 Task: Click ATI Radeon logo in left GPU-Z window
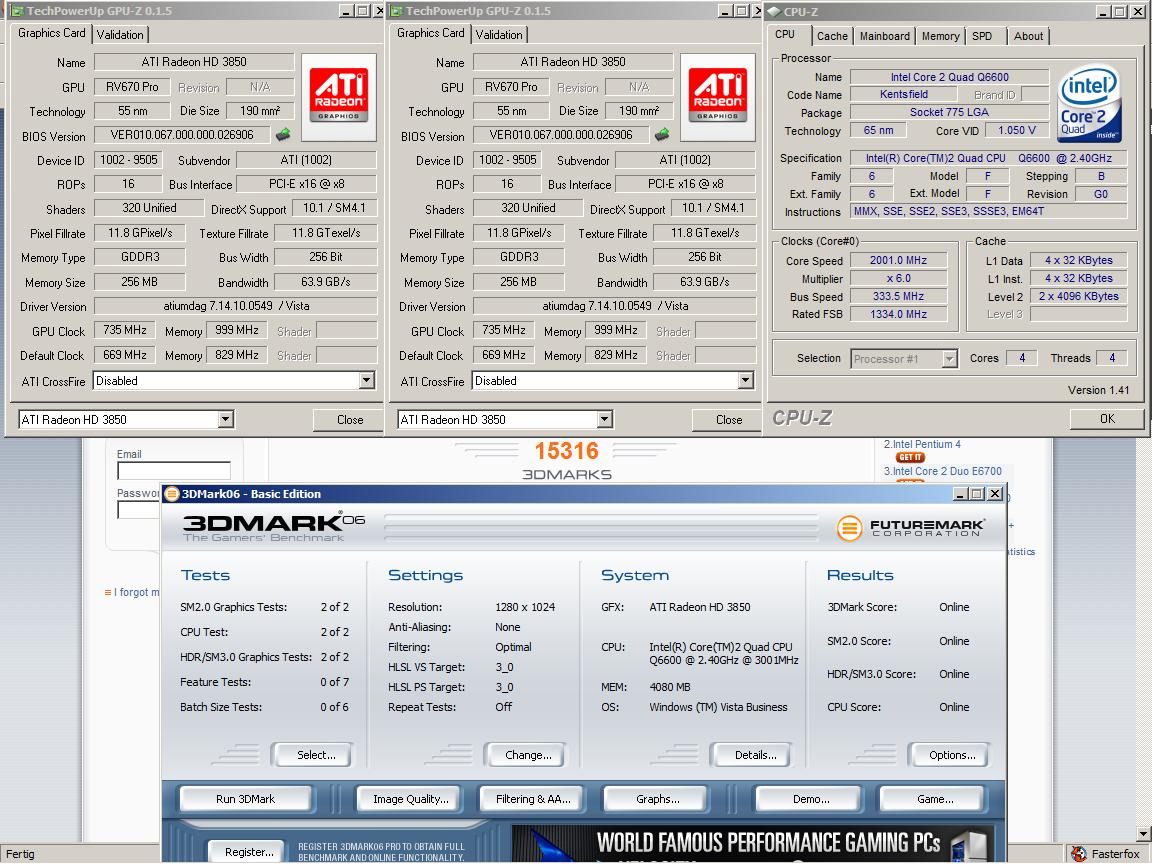click(x=339, y=96)
